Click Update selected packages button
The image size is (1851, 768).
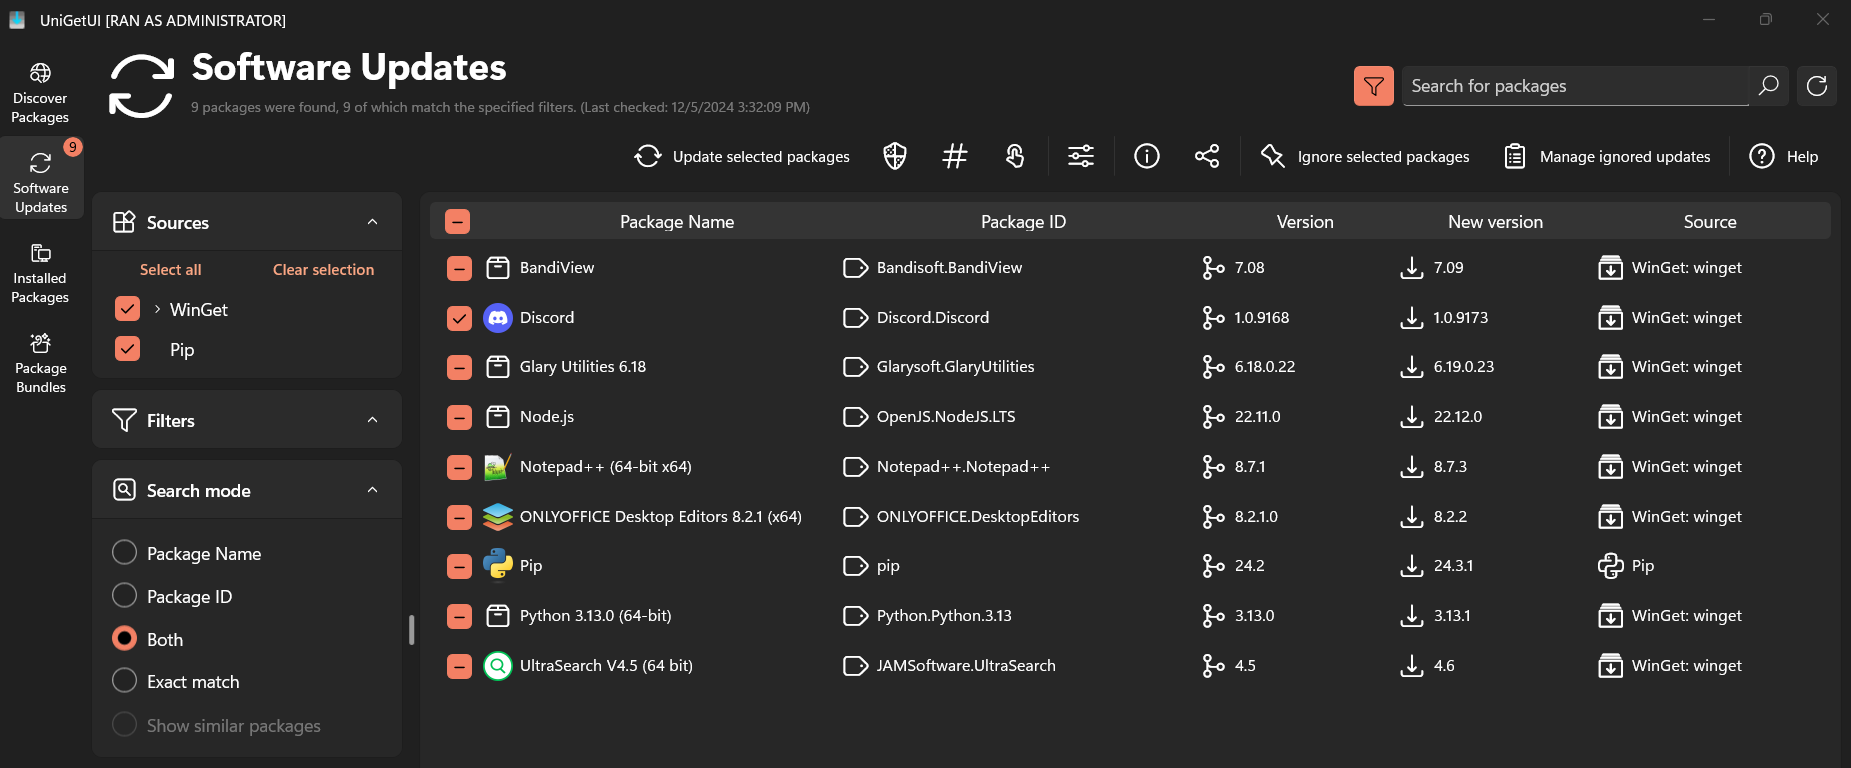click(742, 156)
